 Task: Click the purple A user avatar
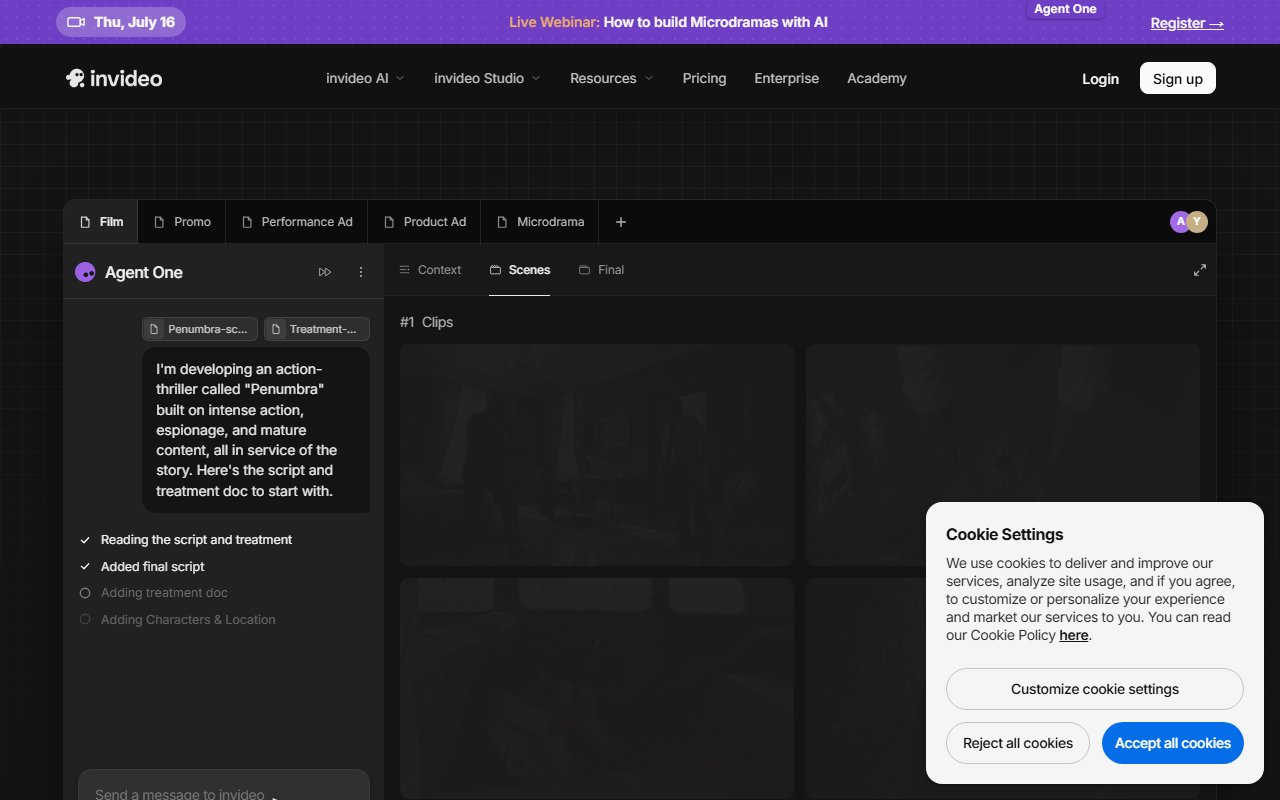pyautogui.click(x=1180, y=222)
